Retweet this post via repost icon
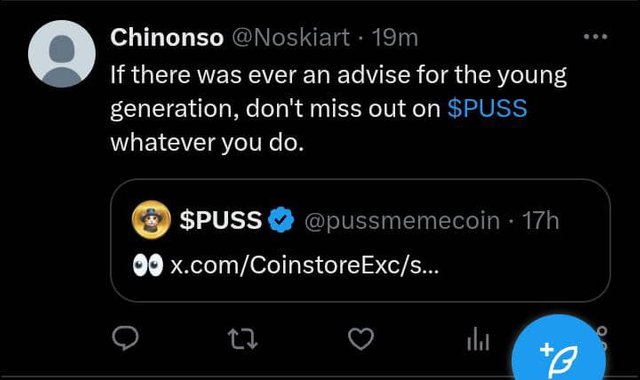Screen dimensions: 640x380 tap(243, 339)
